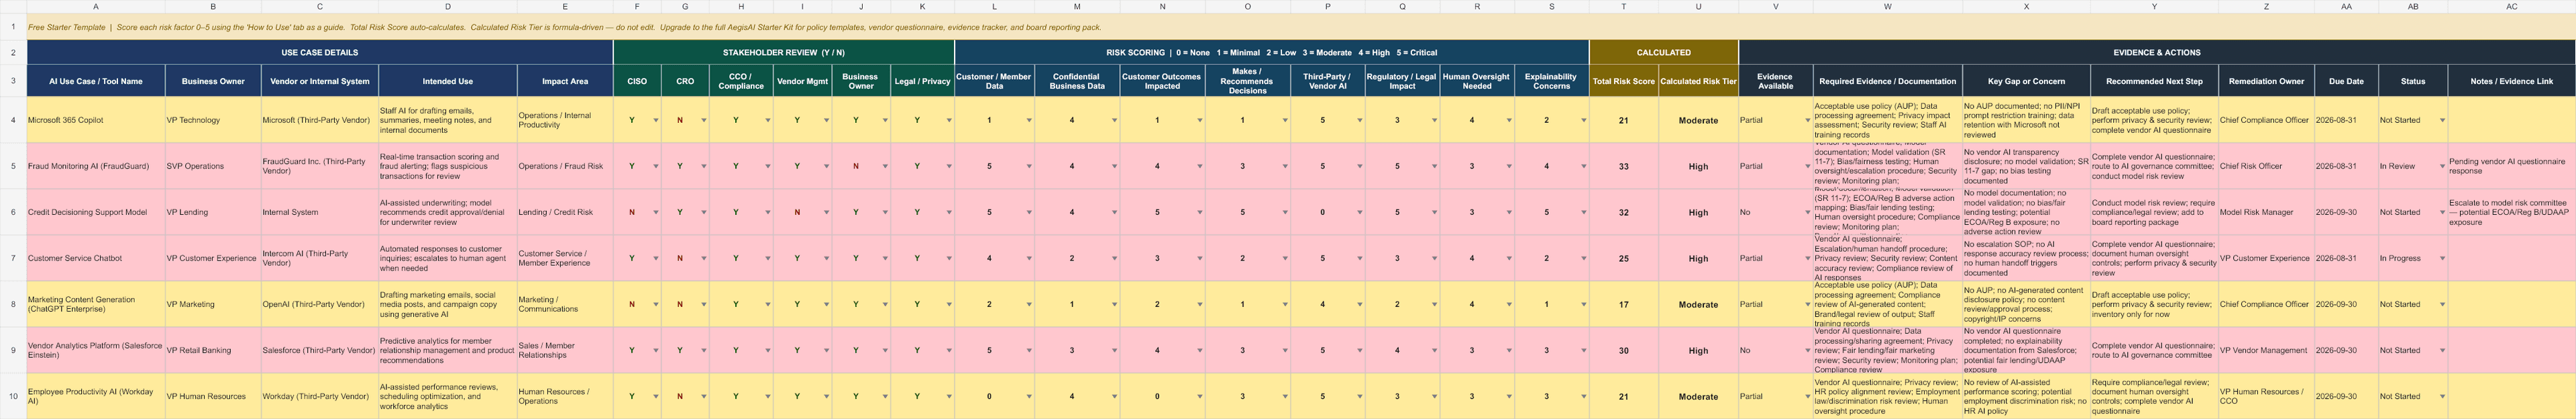Click the Recommended Next Step header
2576x419 pixels.
pyautogui.click(x=2154, y=81)
